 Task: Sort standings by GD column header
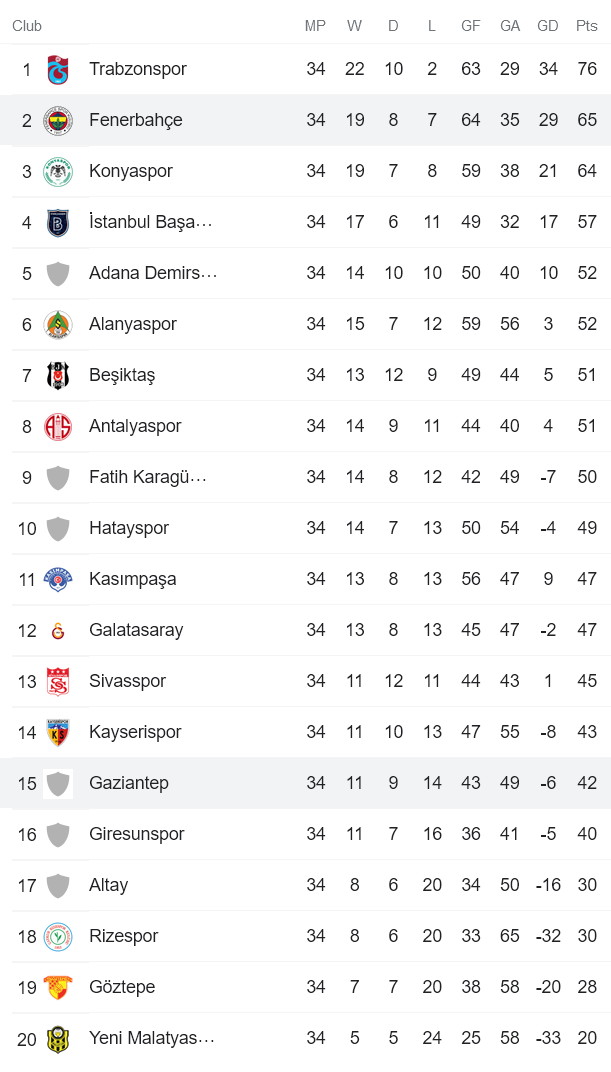[x=548, y=26]
